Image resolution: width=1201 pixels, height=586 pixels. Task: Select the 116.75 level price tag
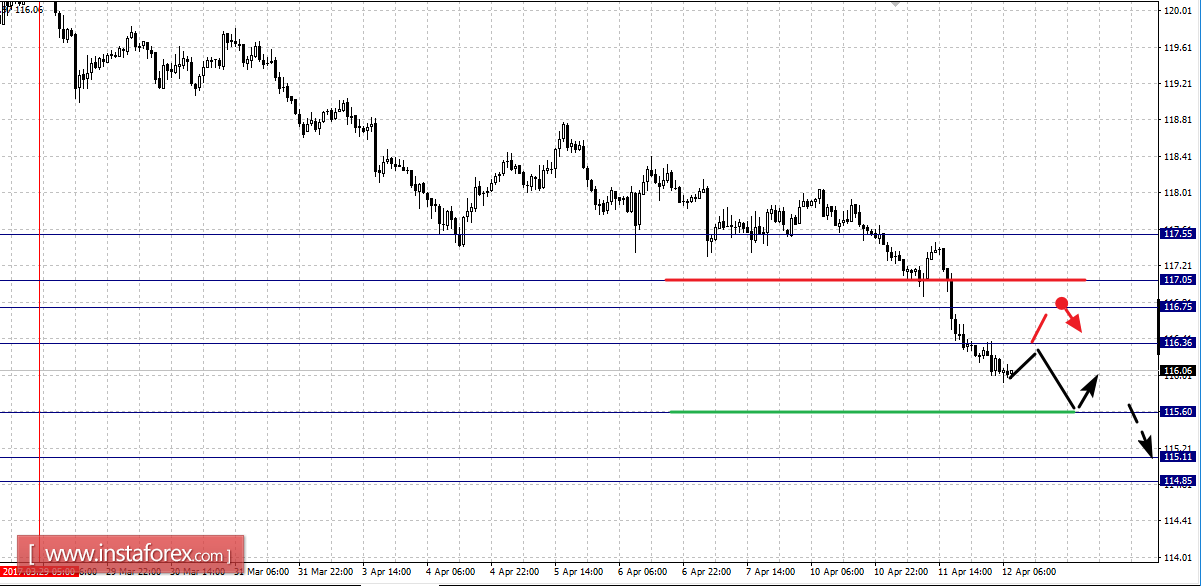(x=1177, y=306)
